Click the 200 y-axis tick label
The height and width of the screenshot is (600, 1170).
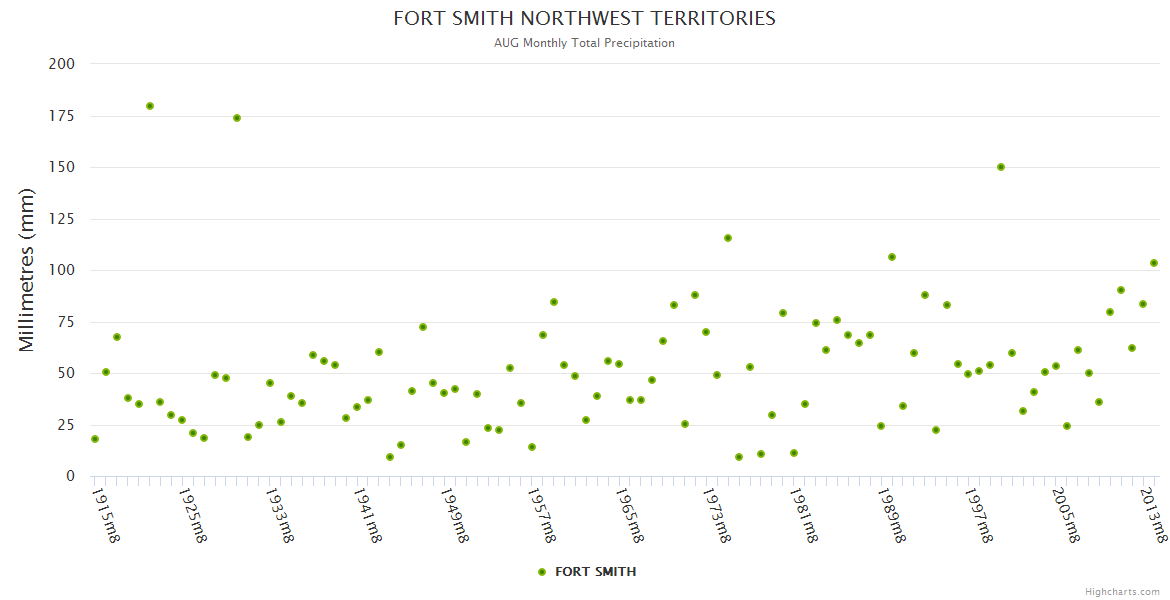click(62, 64)
